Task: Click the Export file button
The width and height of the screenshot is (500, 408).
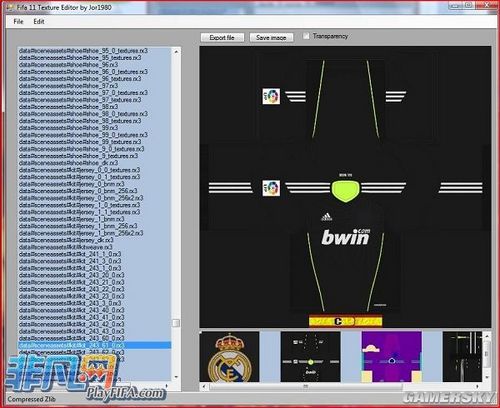Action: click(222, 38)
